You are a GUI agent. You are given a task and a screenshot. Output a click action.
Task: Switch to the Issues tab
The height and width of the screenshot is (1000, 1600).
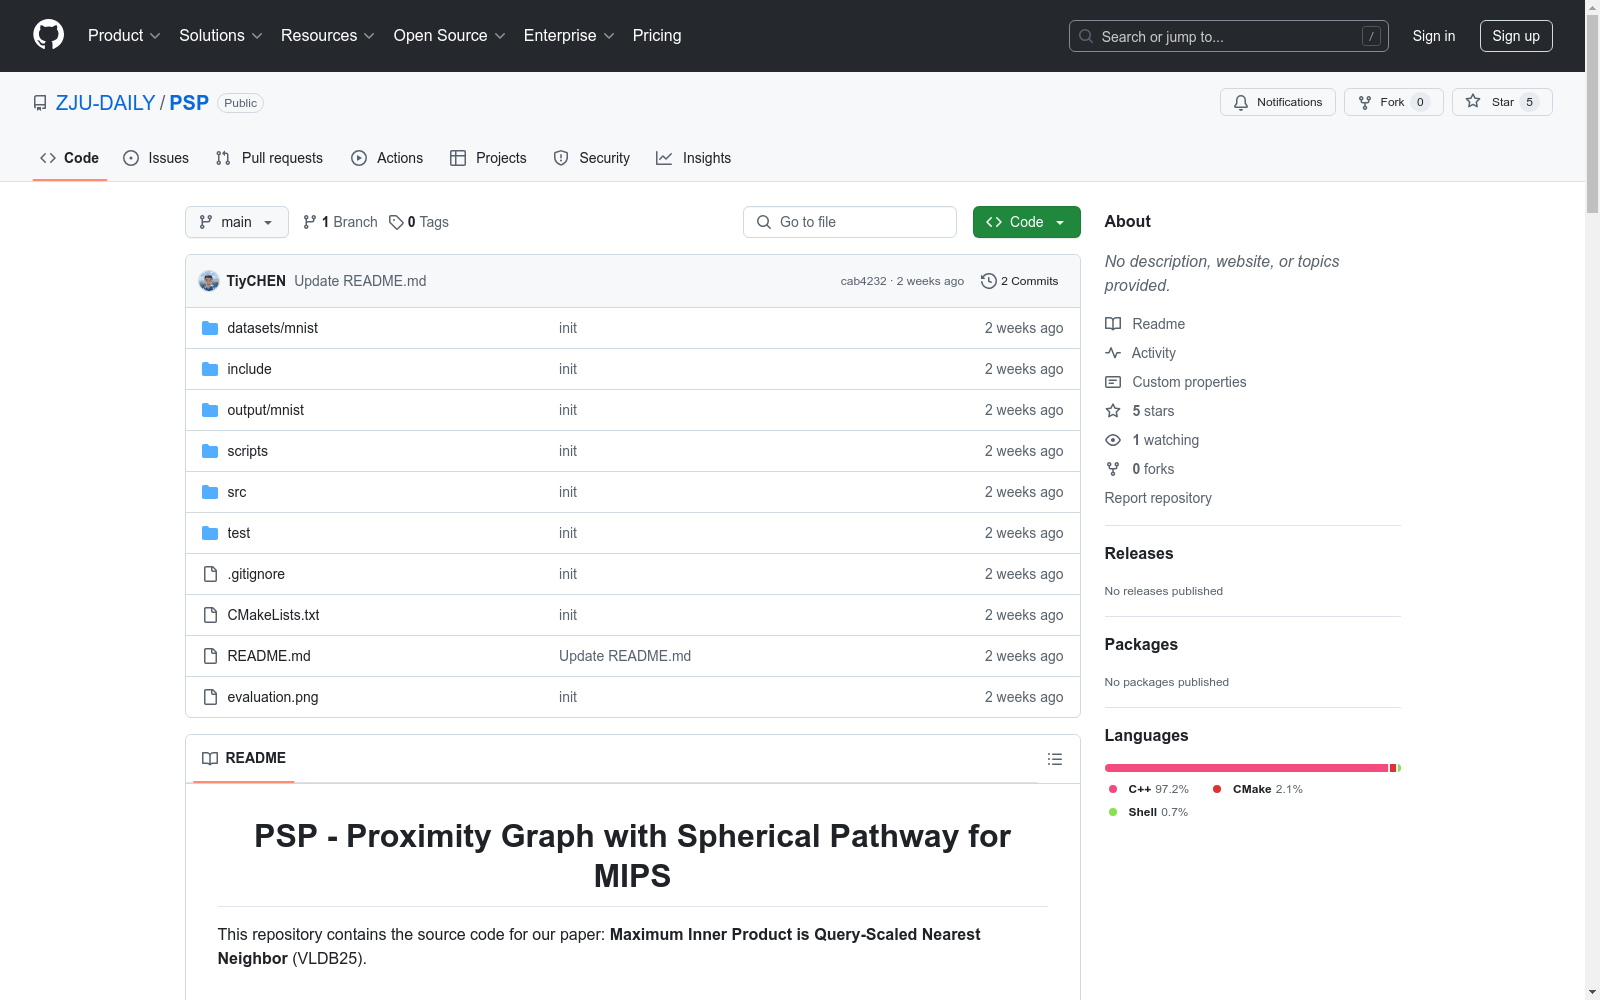[x=155, y=158]
